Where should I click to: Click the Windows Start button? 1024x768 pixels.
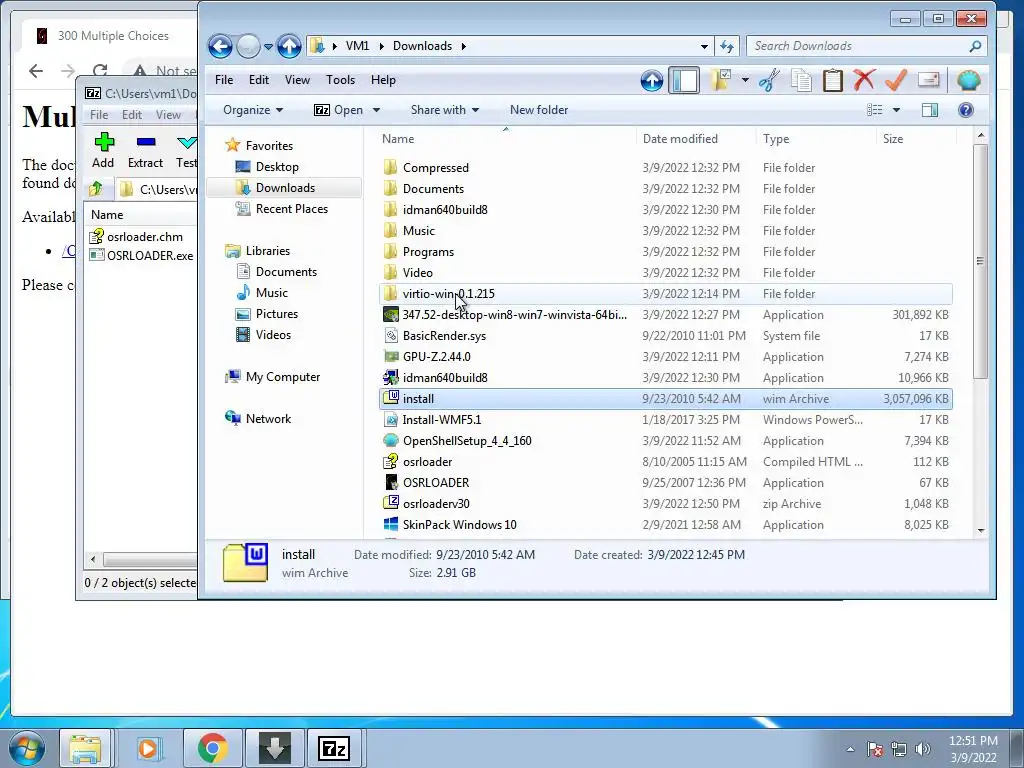(x=27, y=748)
